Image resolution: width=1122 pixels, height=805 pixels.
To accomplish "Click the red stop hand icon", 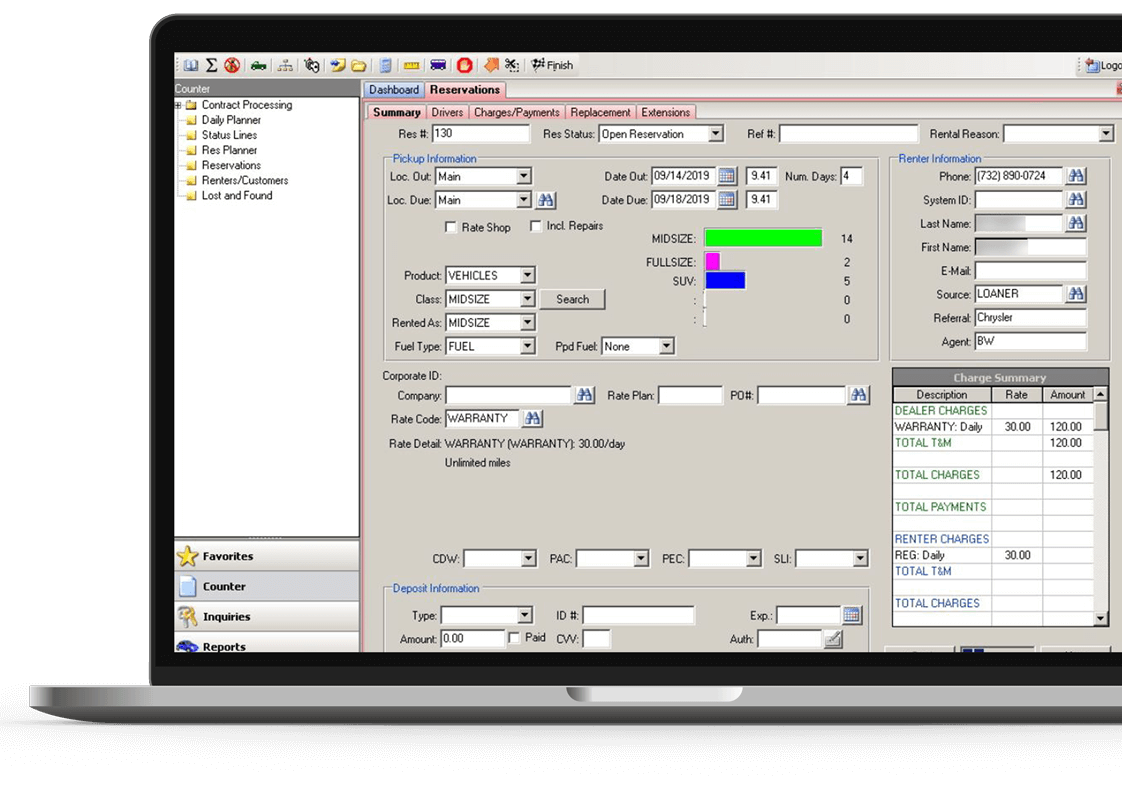I will pyautogui.click(x=464, y=65).
